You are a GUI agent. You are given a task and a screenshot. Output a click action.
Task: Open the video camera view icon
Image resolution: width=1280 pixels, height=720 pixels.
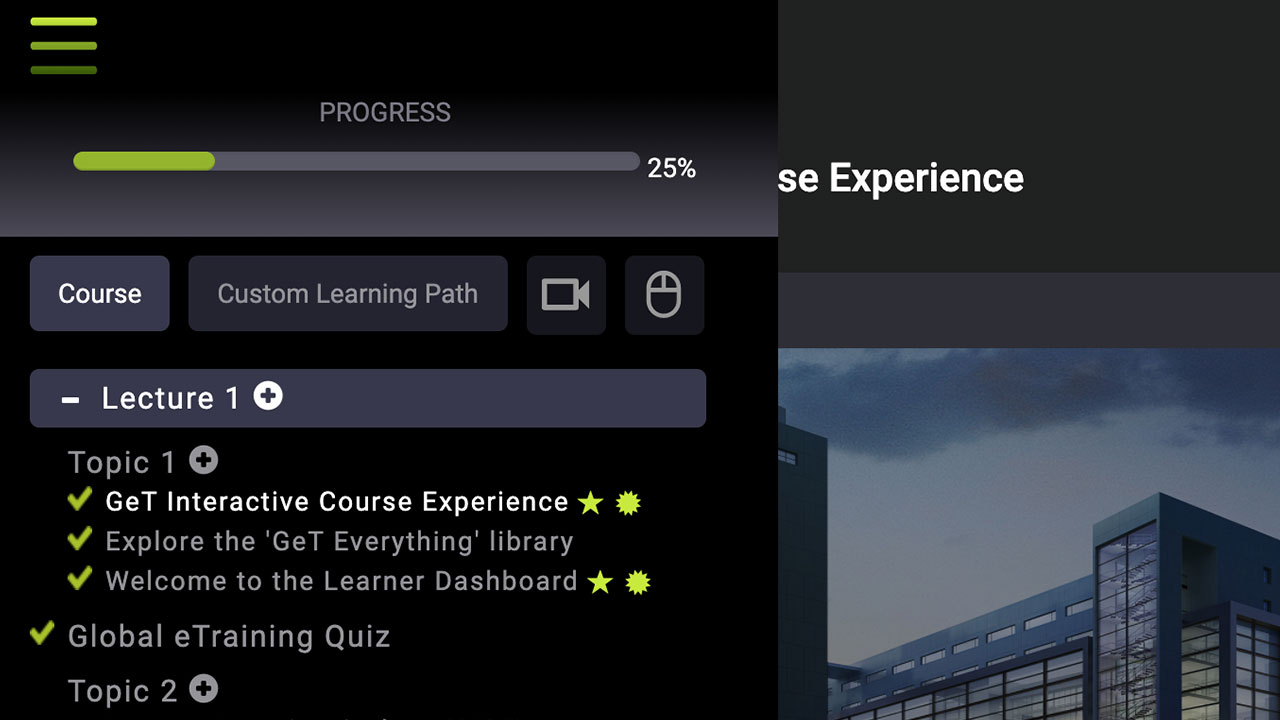click(566, 295)
